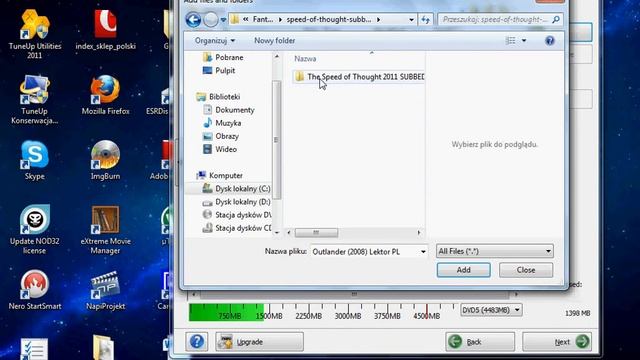640x360 pixels.
Task: Launch Mozilla Firefox from desktop
Action: point(105,95)
